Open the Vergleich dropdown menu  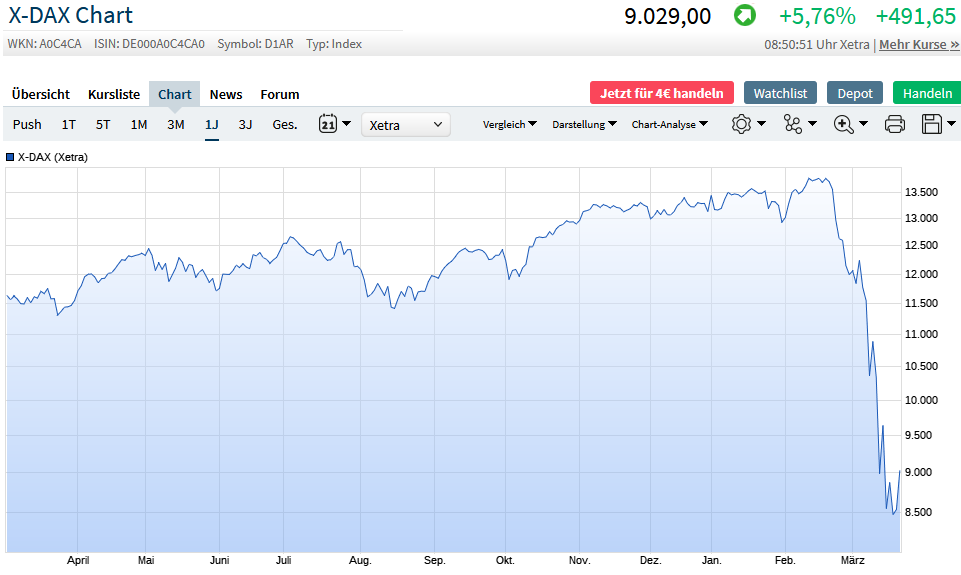pyautogui.click(x=509, y=124)
